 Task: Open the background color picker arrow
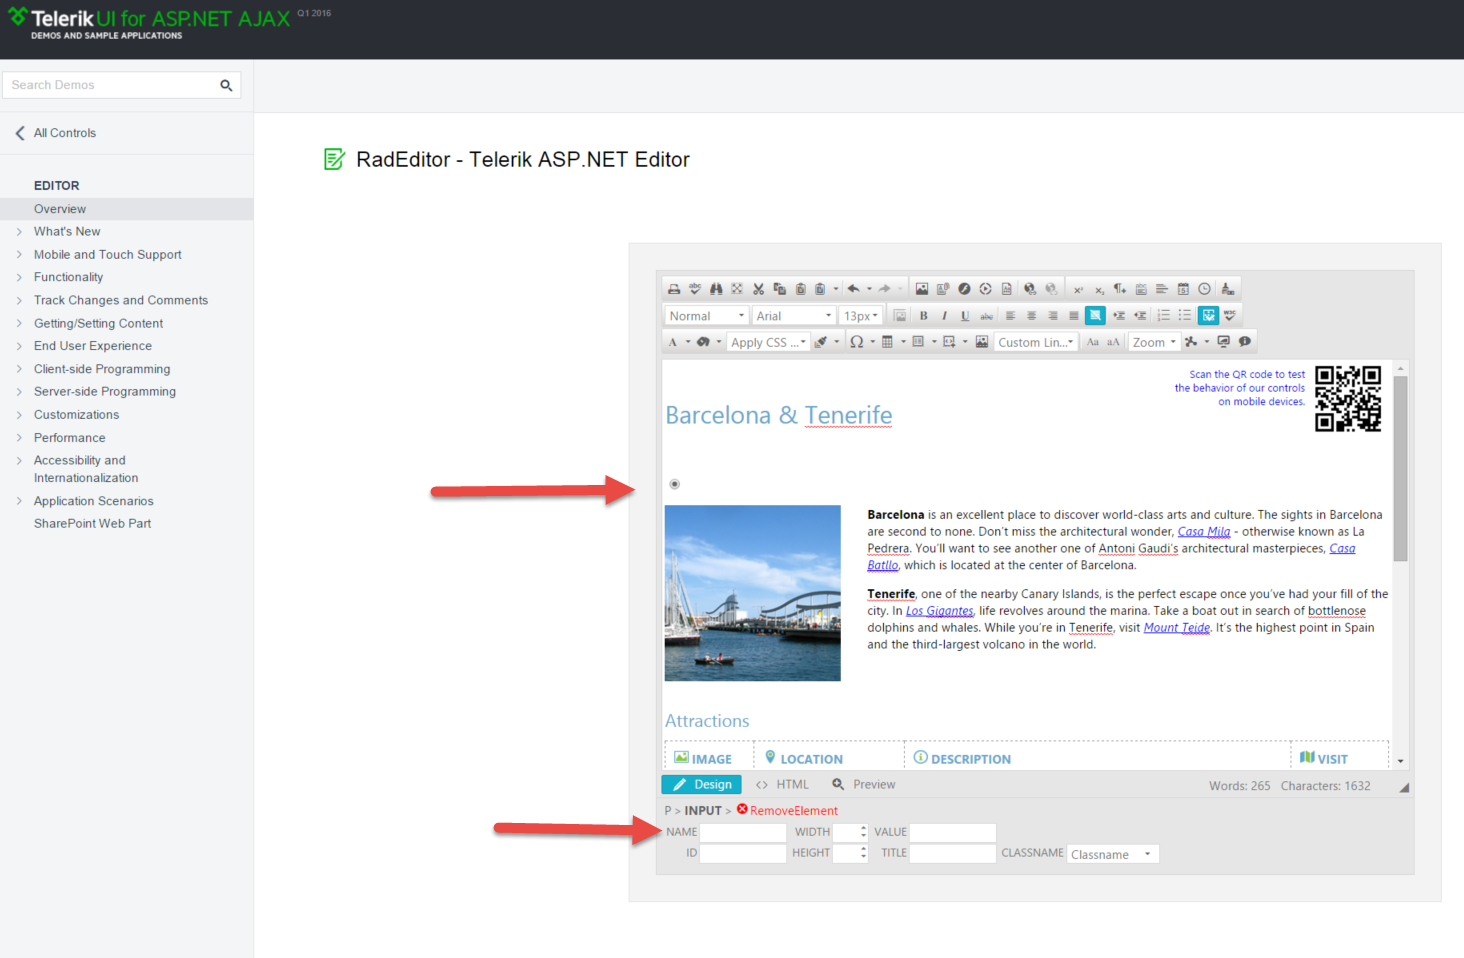[718, 342]
